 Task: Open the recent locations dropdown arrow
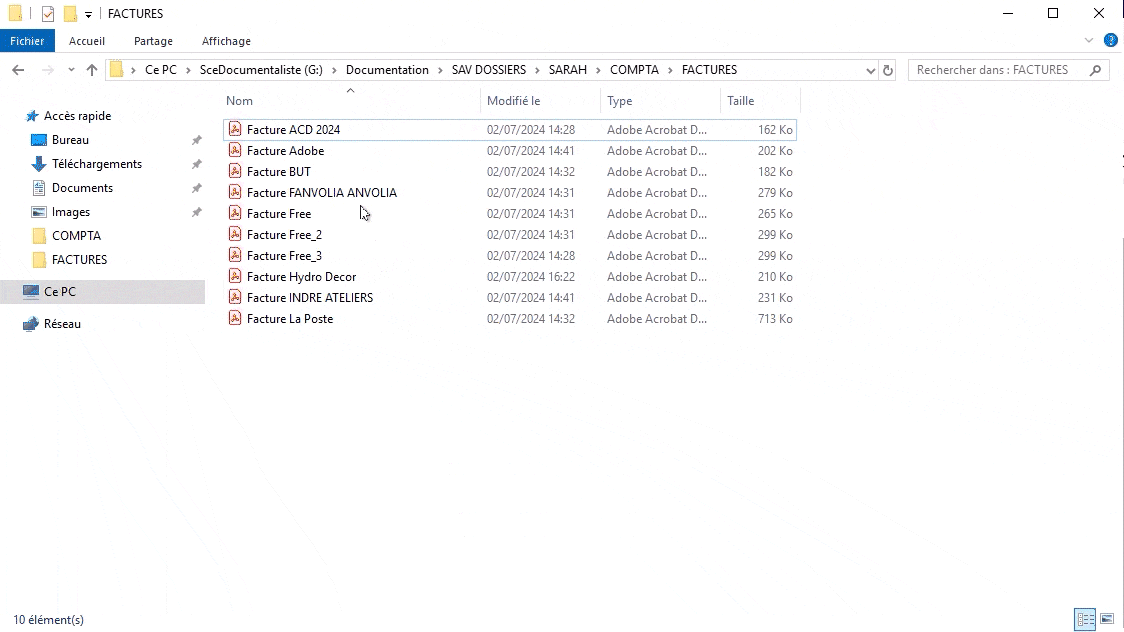[71, 70]
